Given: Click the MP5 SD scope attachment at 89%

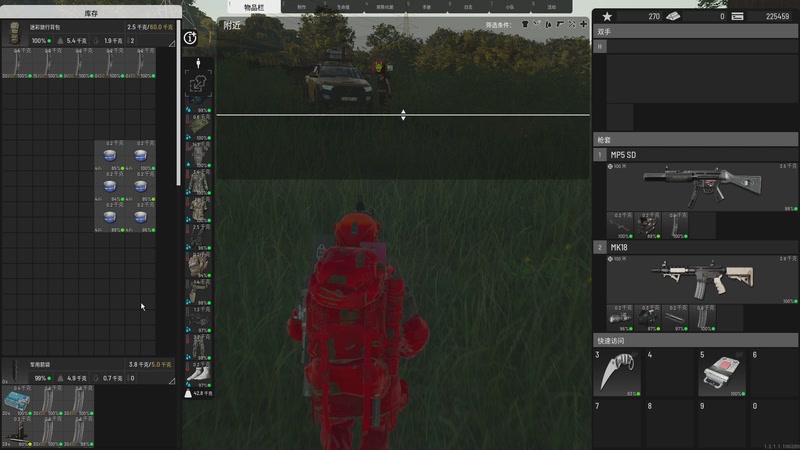Looking at the screenshot, I should (x=648, y=226).
